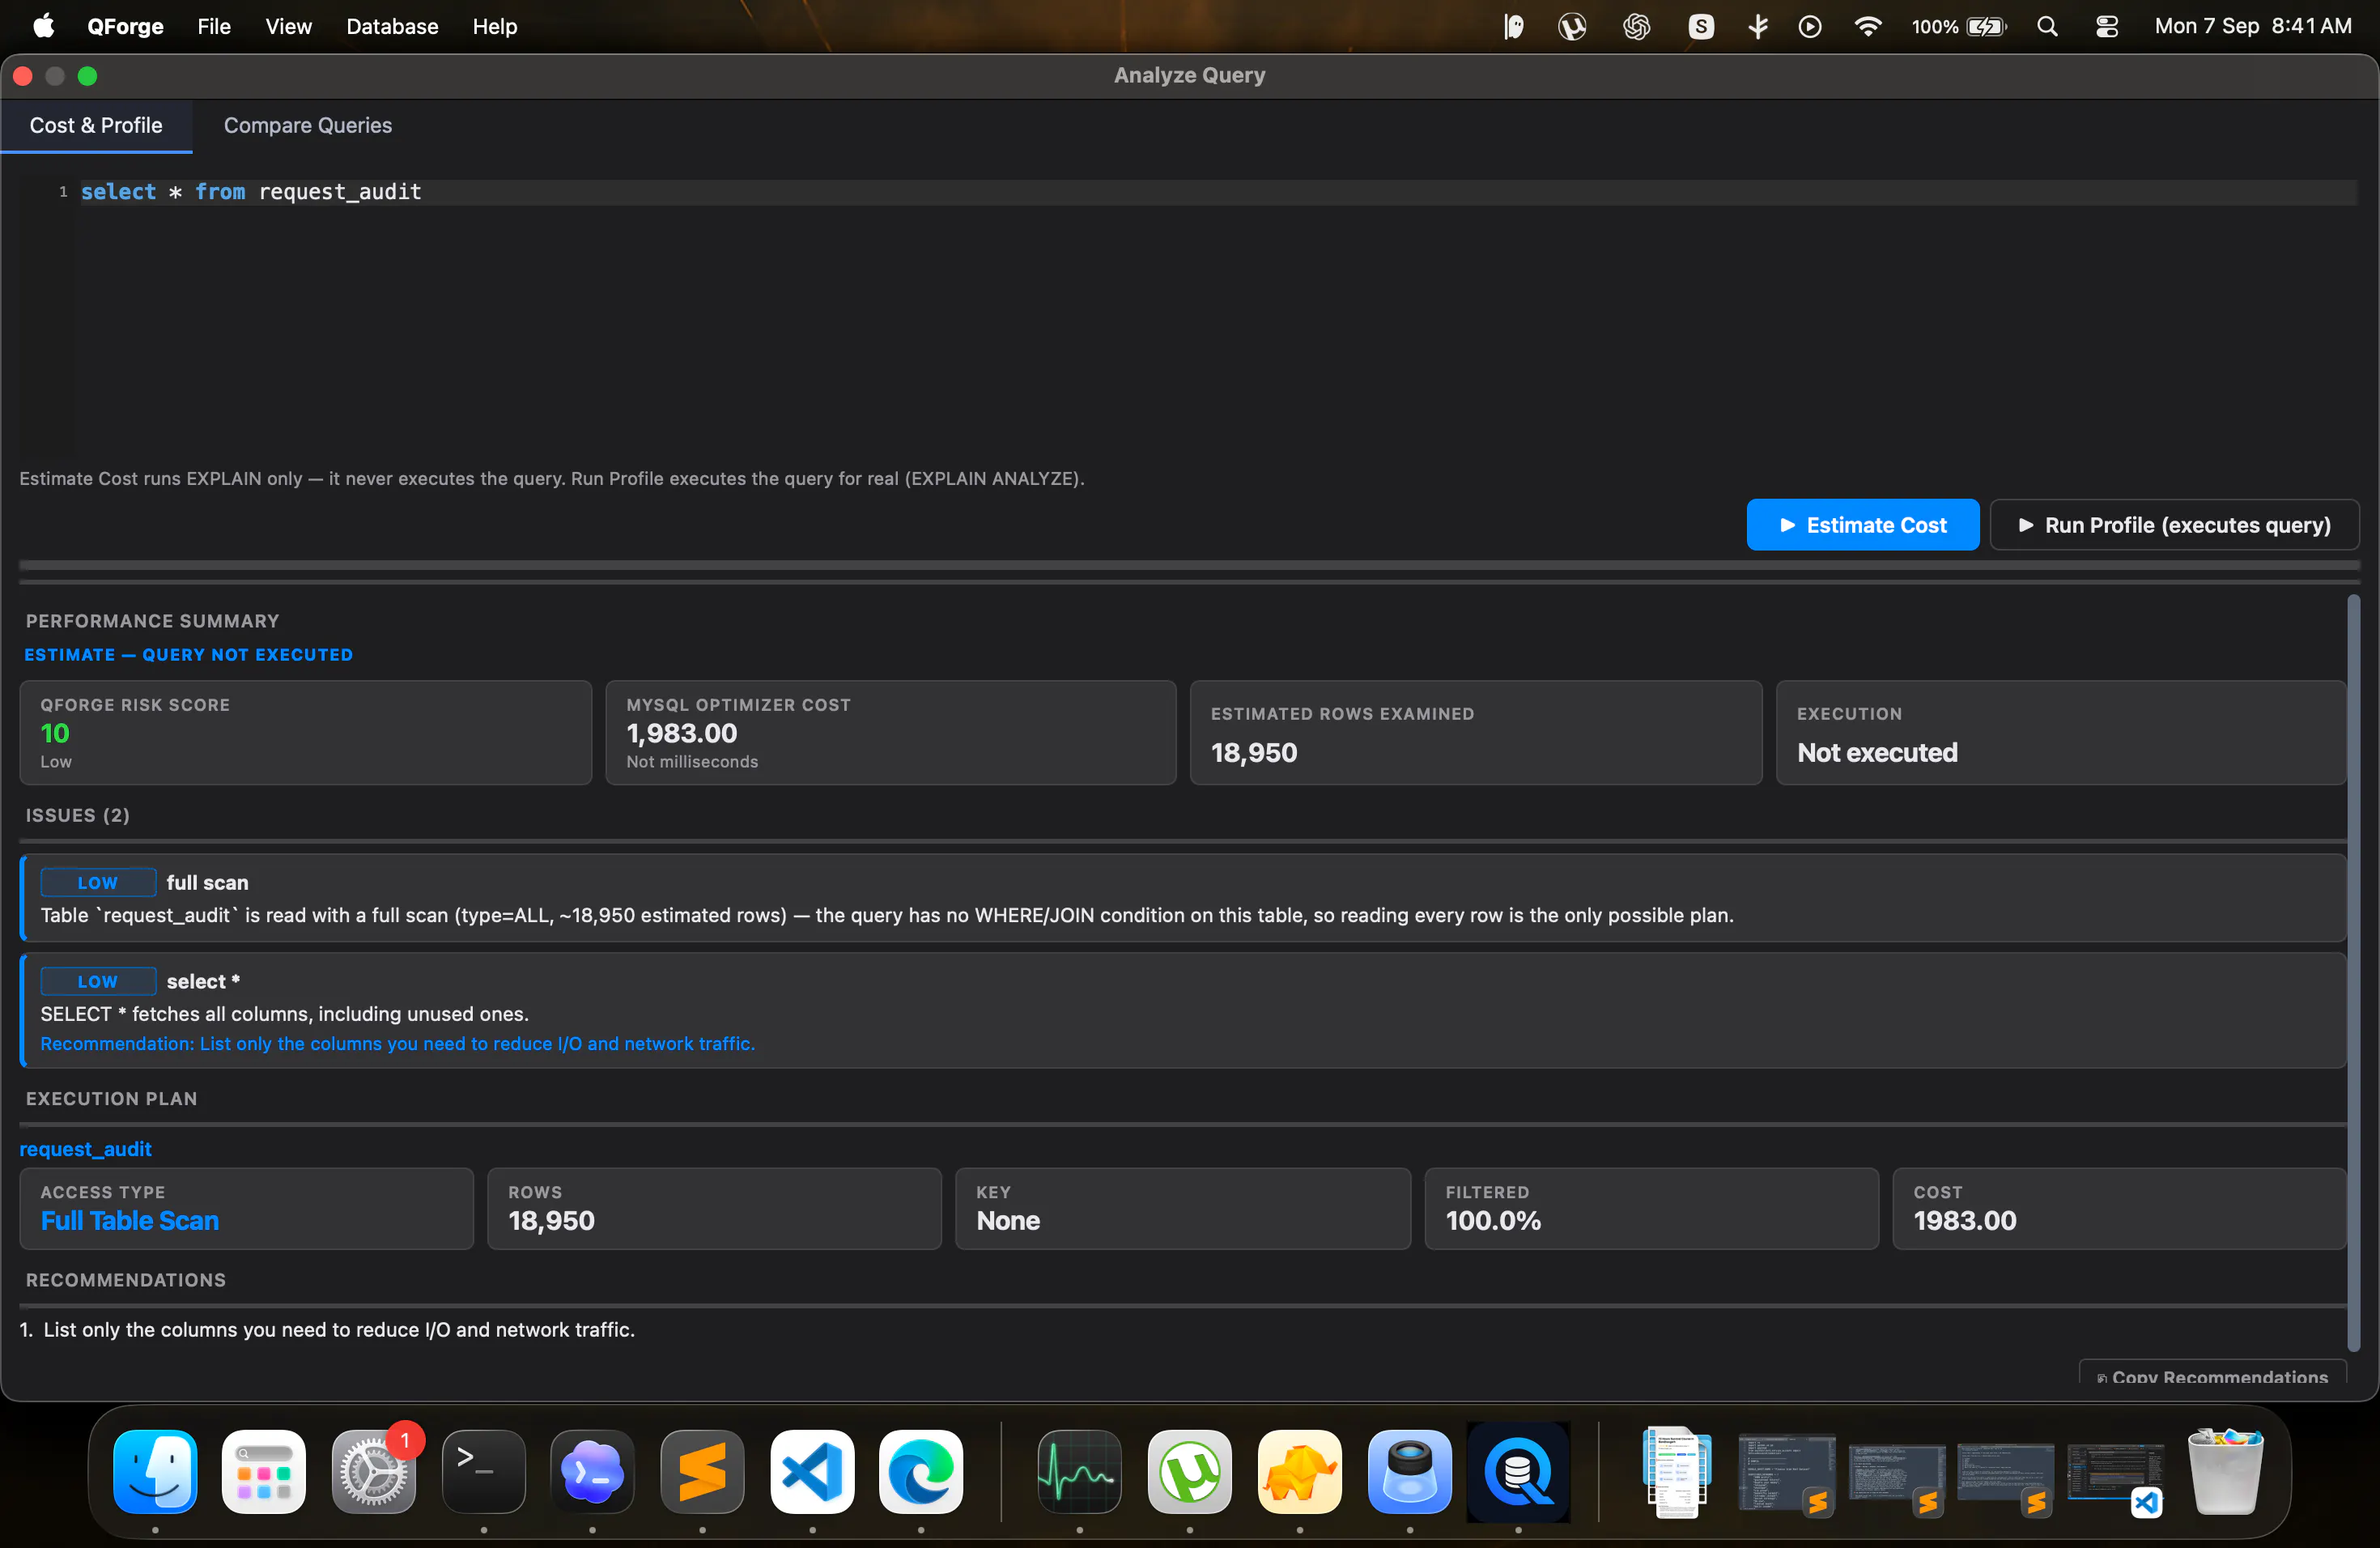Click the request_audit table link in Execution Plan
Image resolution: width=2380 pixels, height=1548 pixels.
(x=85, y=1149)
